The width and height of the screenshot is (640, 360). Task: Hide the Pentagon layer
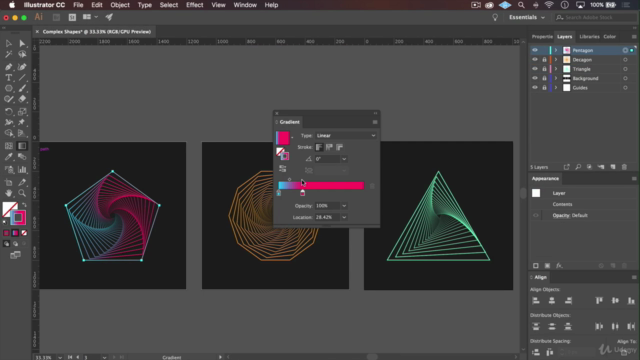pyautogui.click(x=535, y=50)
